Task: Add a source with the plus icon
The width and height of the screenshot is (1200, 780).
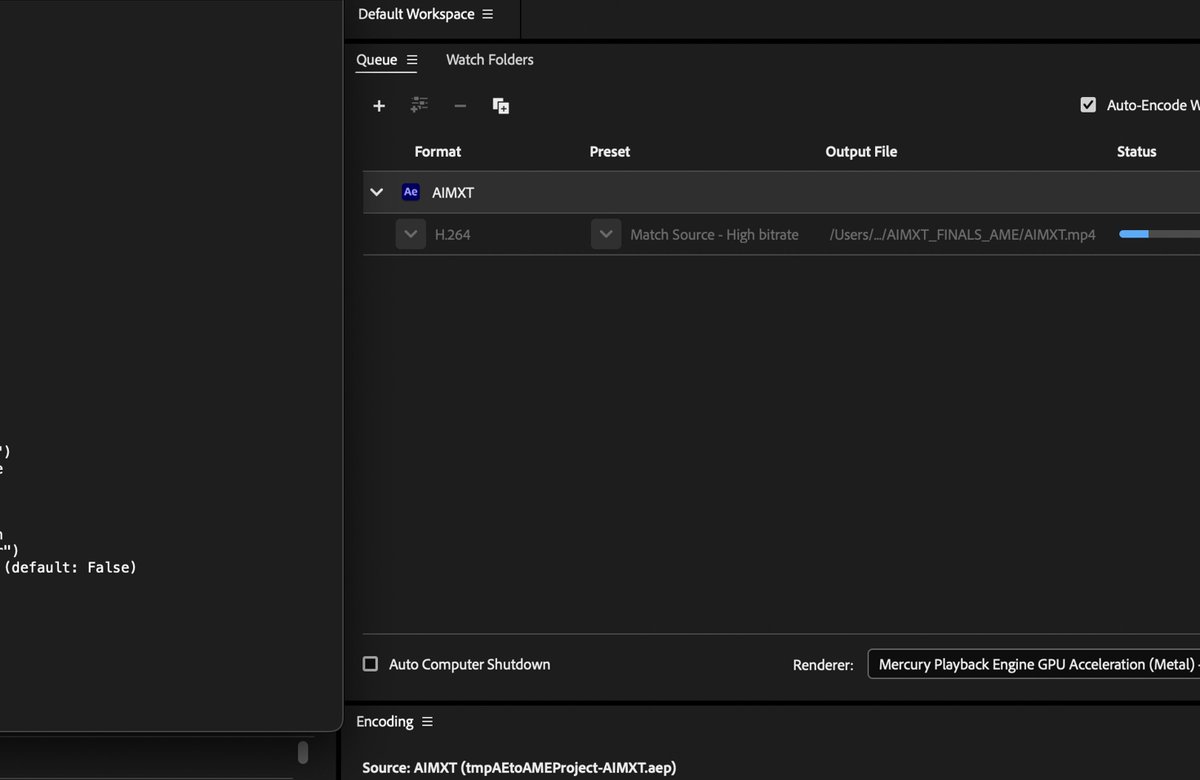Action: [x=379, y=106]
